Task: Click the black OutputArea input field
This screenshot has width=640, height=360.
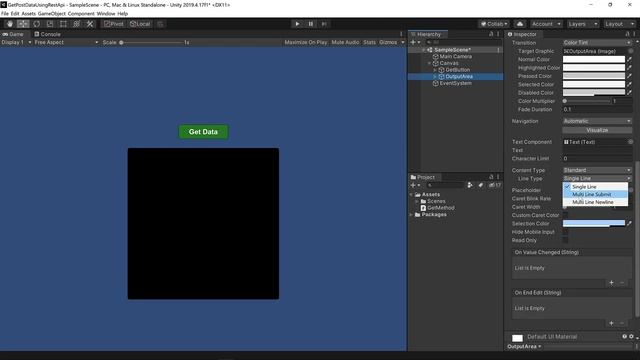Action: click(x=203, y=224)
